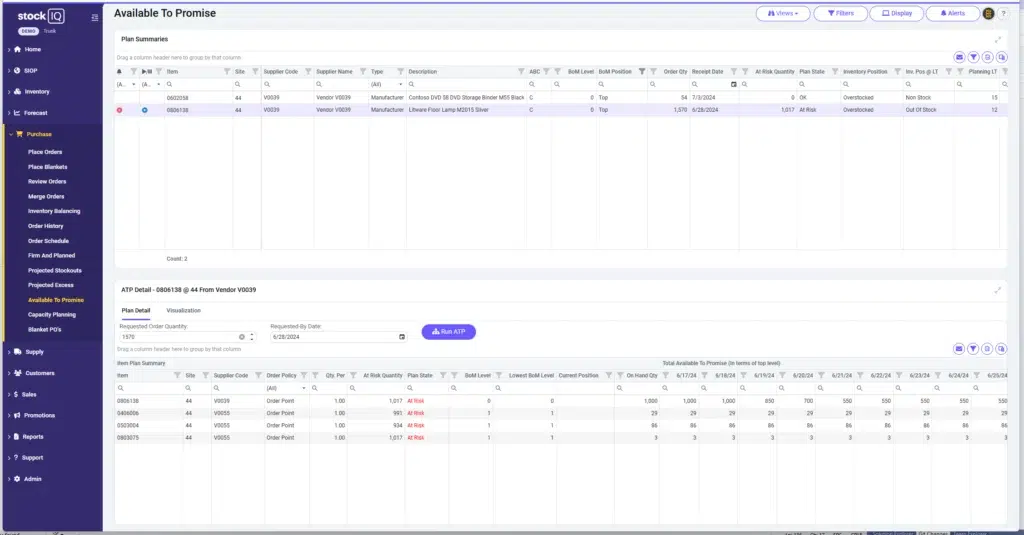
Task: Click the copy icon in ATP Detail toolbar
Action: pyautogui.click(x=1002, y=349)
